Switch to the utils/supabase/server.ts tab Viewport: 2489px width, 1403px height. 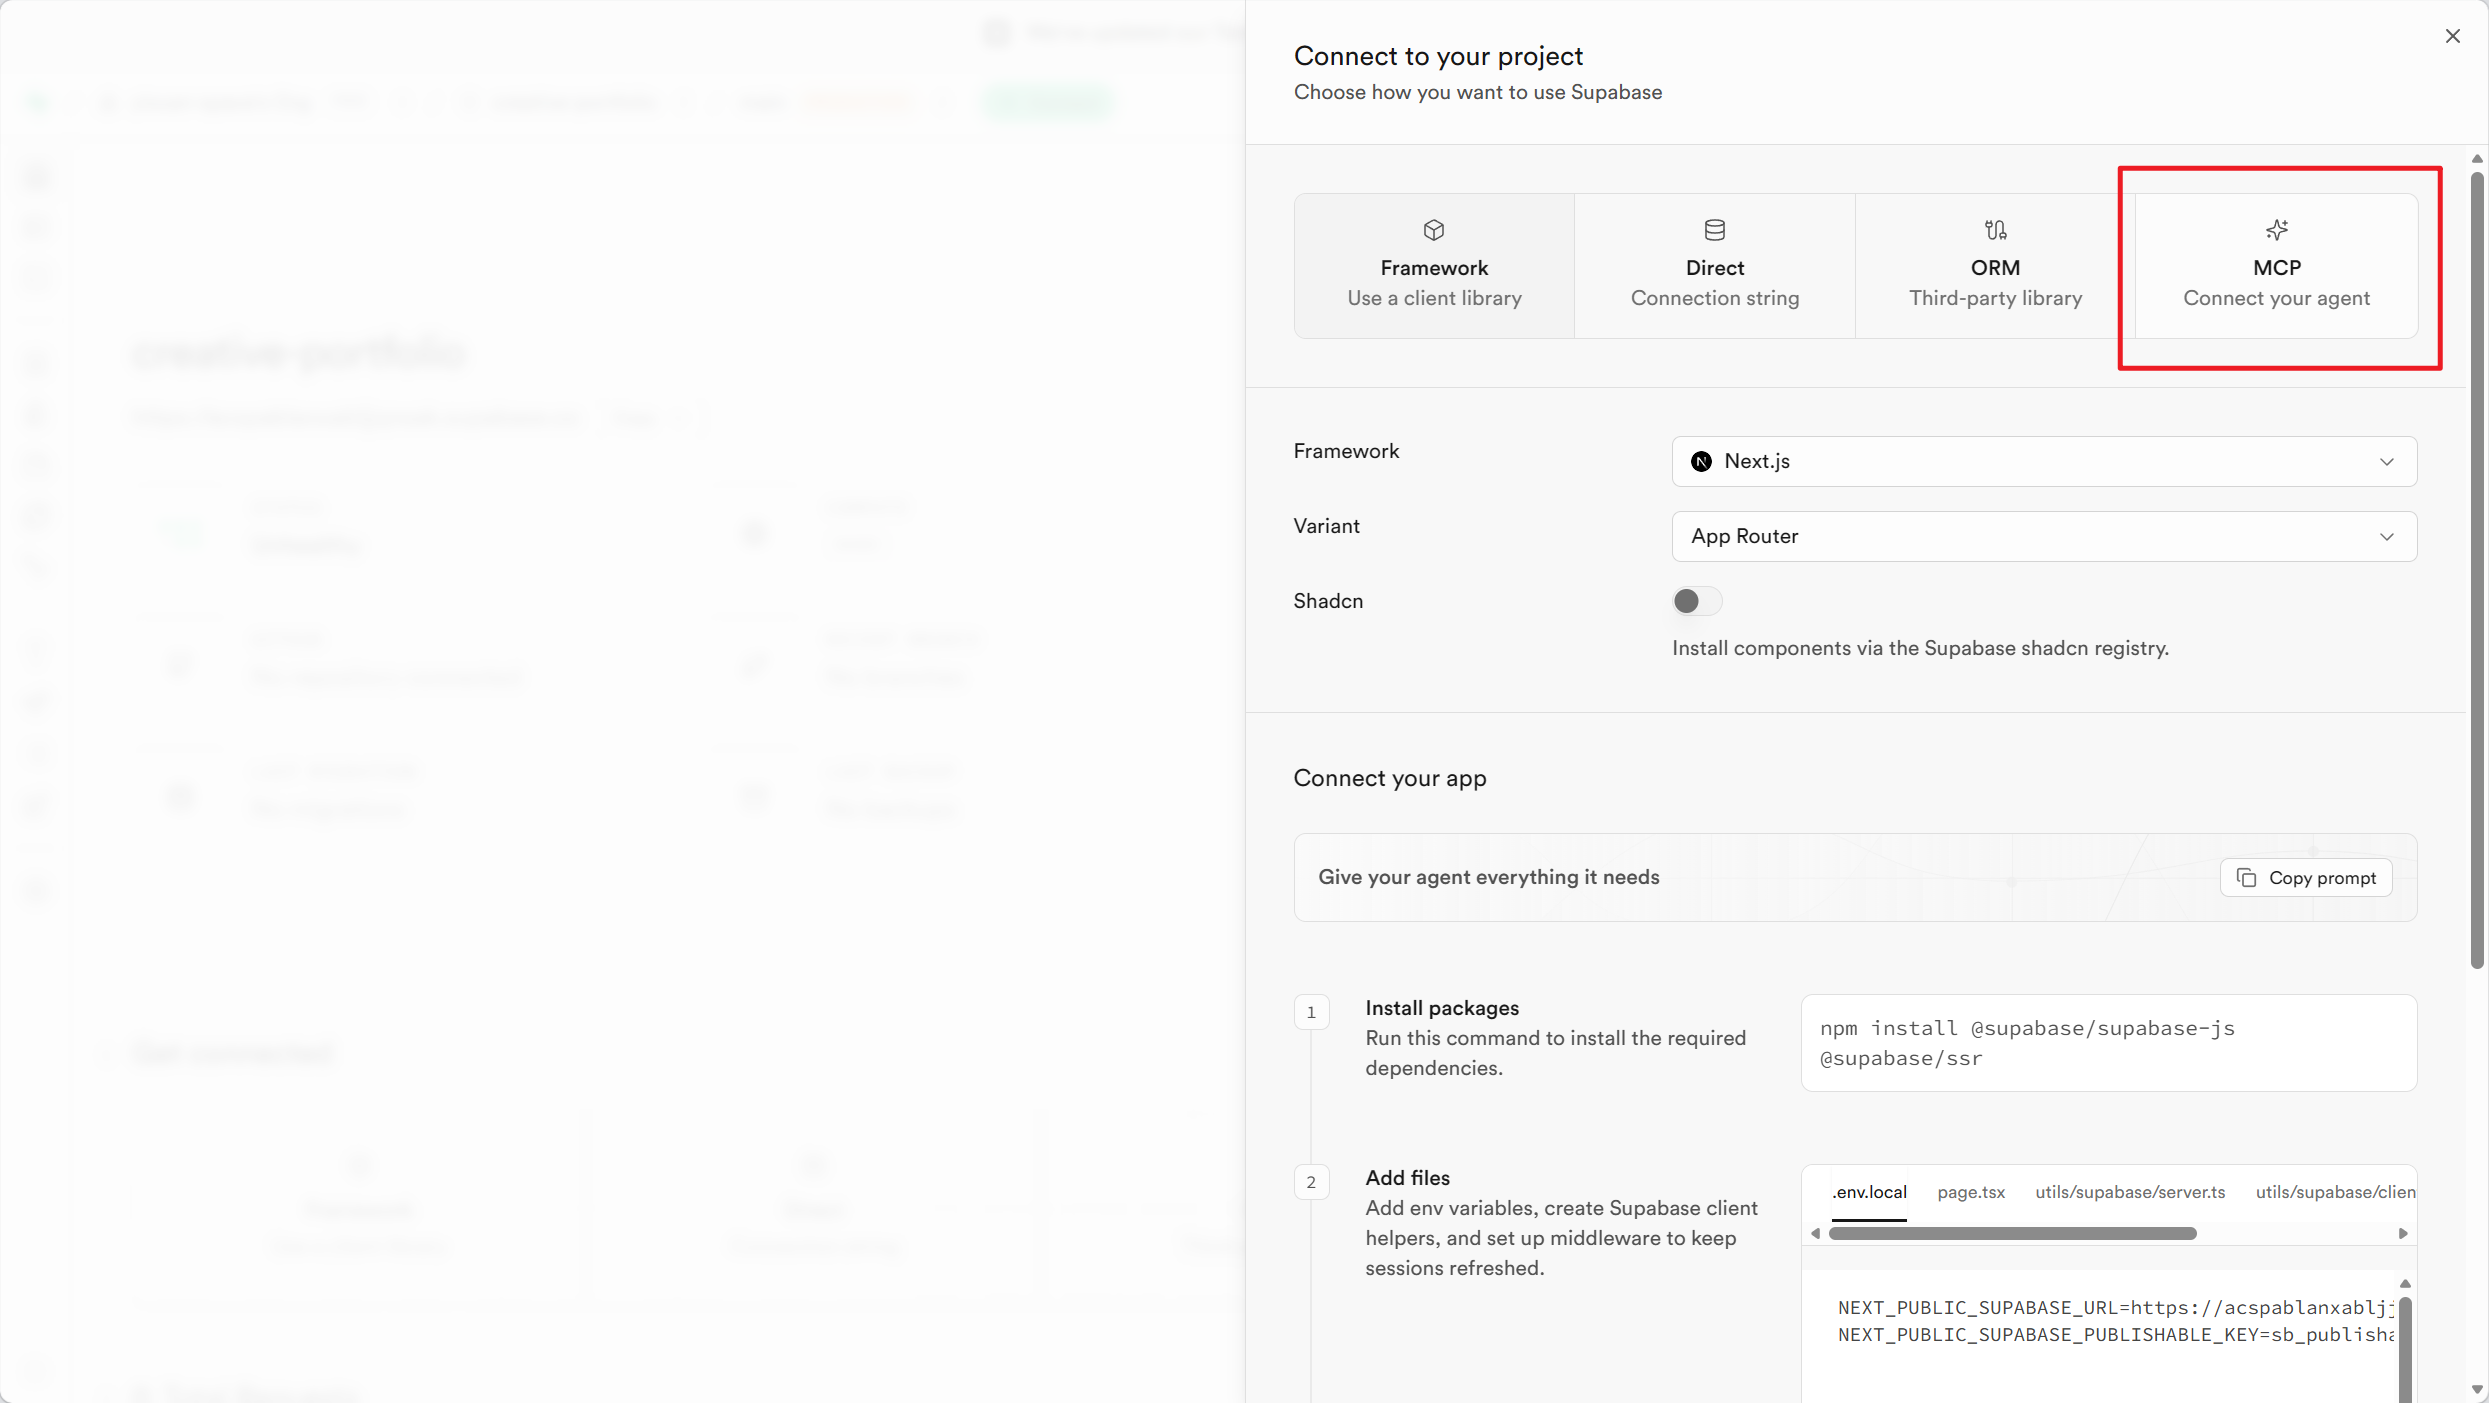coord(2130,1192)
